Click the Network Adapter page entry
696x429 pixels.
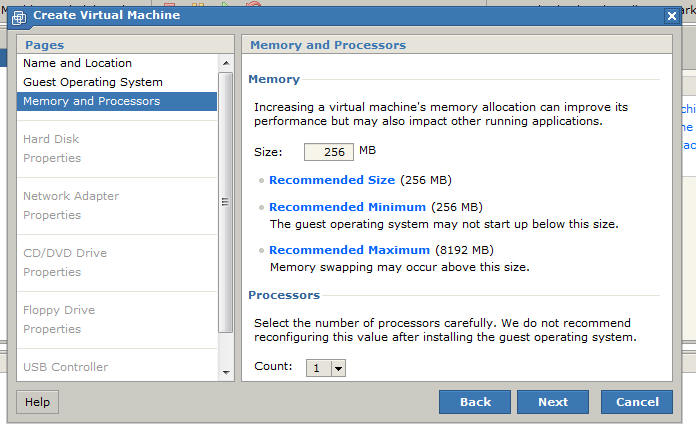(71, 196)
